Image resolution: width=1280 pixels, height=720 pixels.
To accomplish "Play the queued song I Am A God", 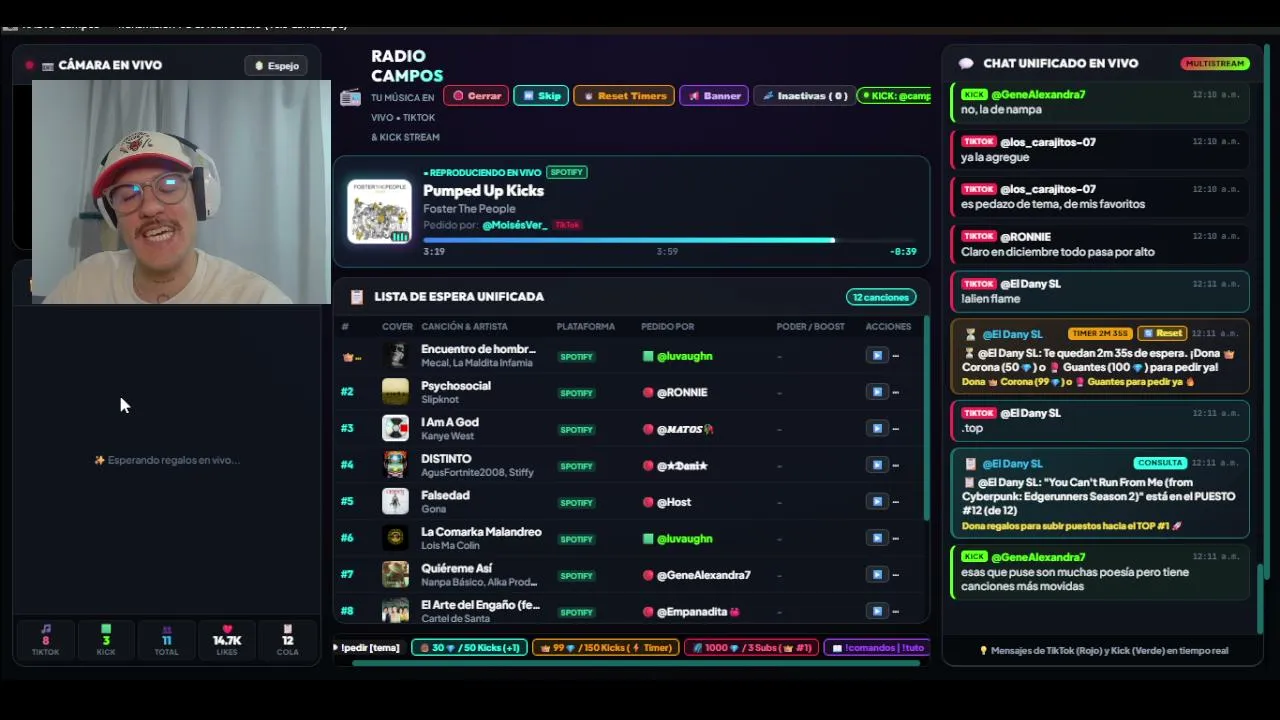I will click(x=877, y=429).
